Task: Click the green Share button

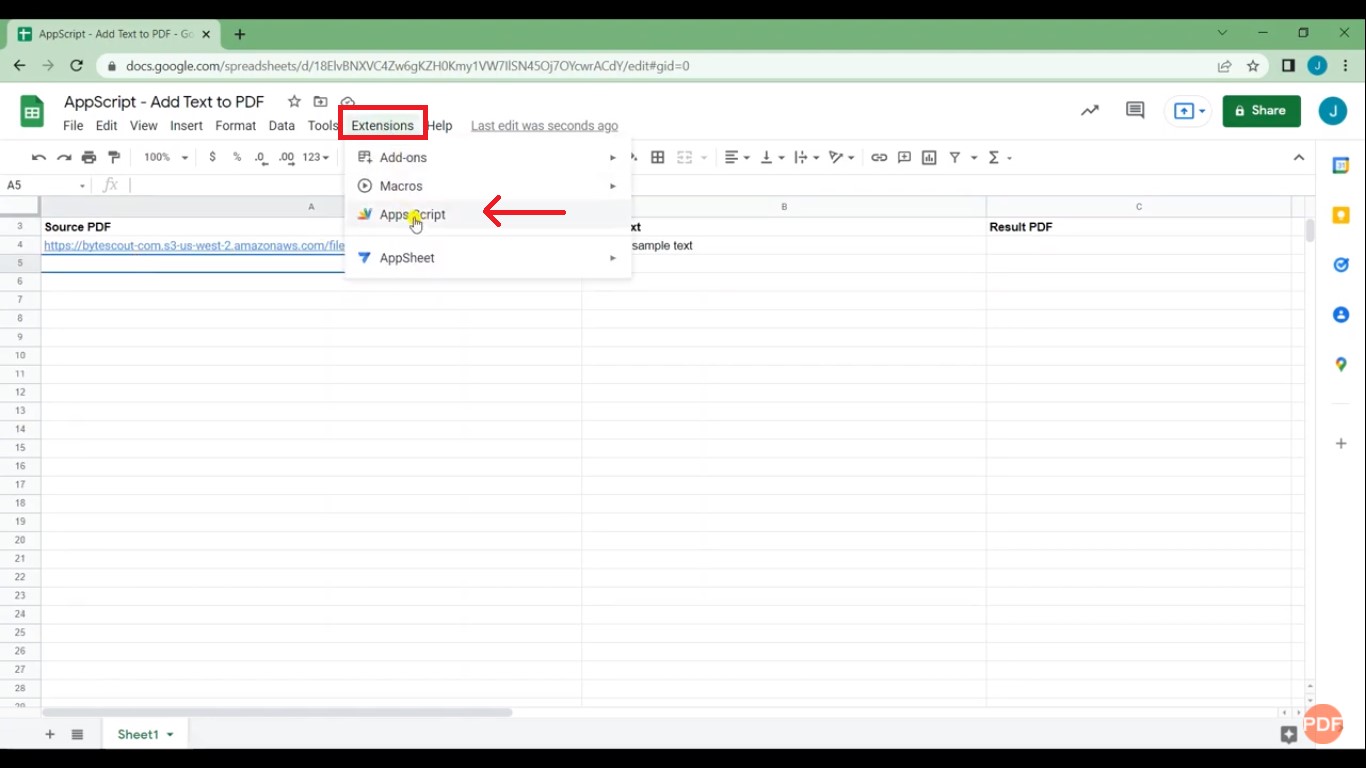Action: click(x=1261, y=111)
